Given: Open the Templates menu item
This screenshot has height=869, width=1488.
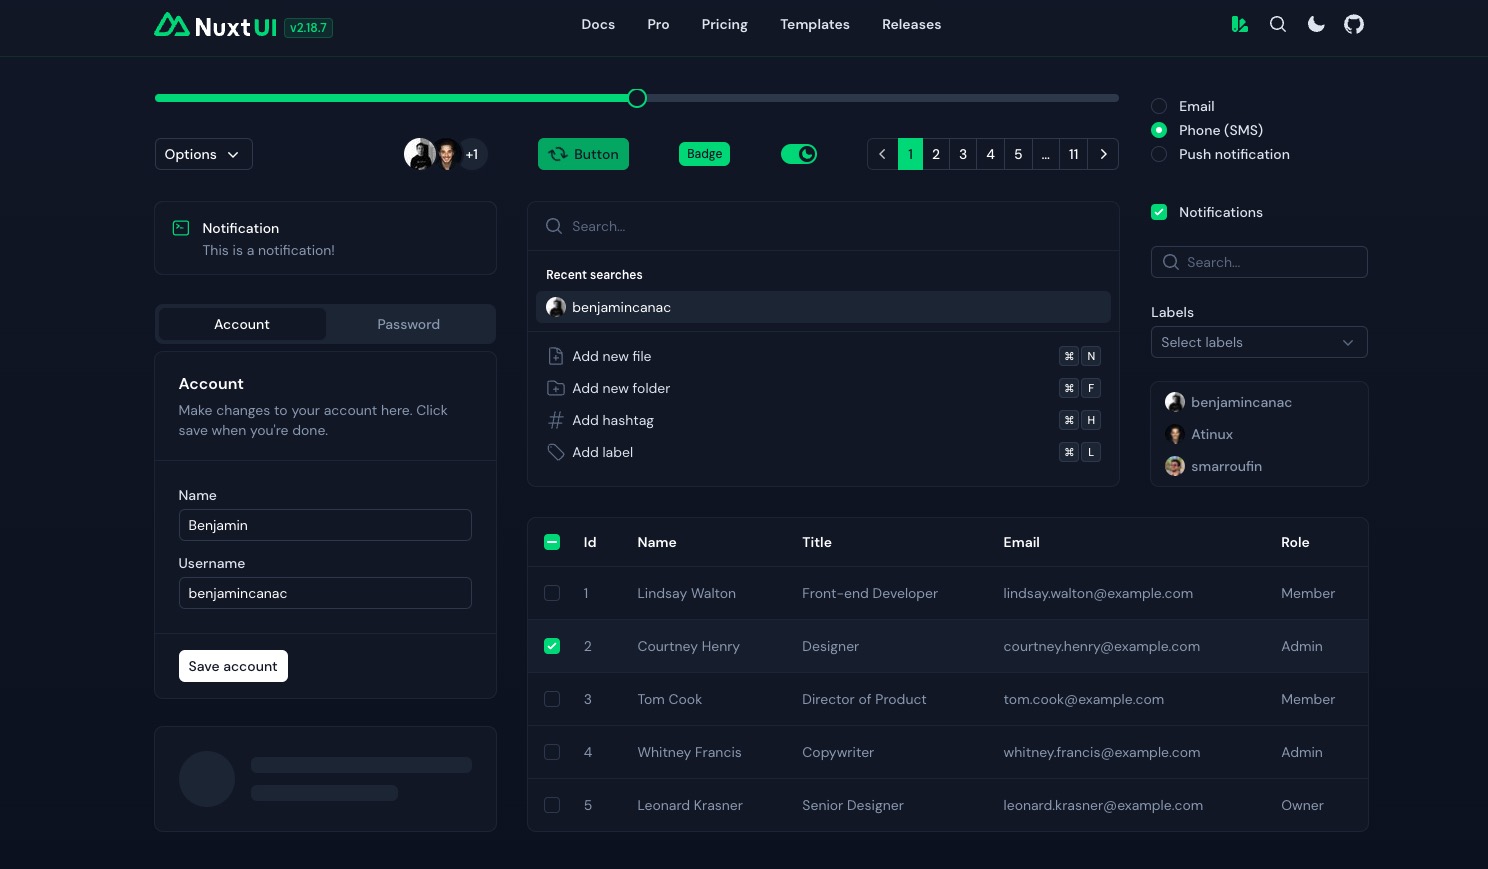Looking at the screenshot, I should click(814, 24).
